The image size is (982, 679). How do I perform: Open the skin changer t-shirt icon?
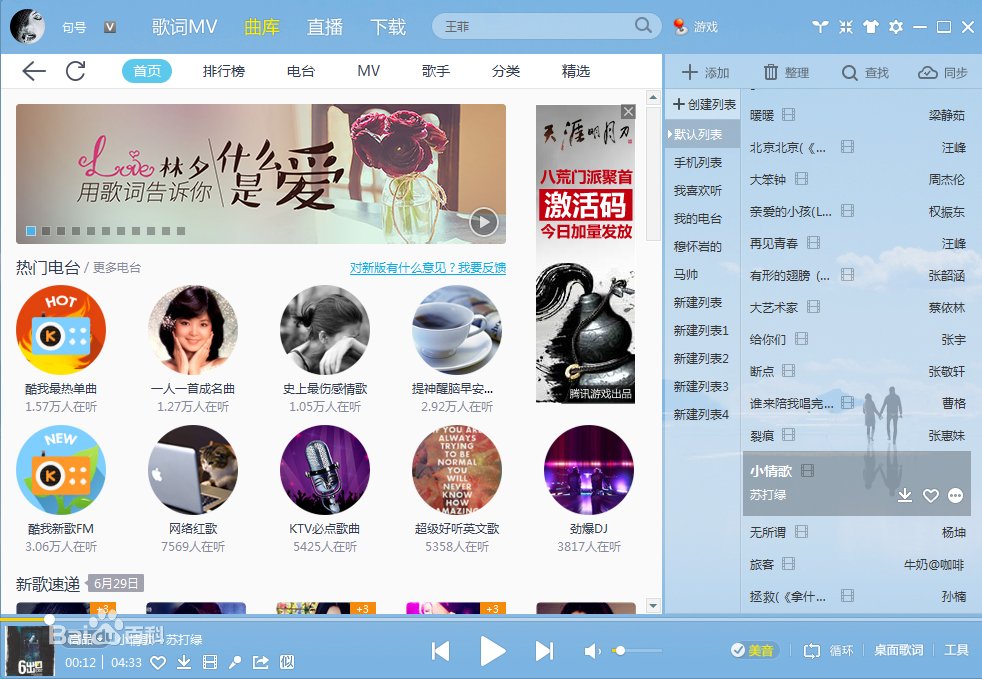871,28
